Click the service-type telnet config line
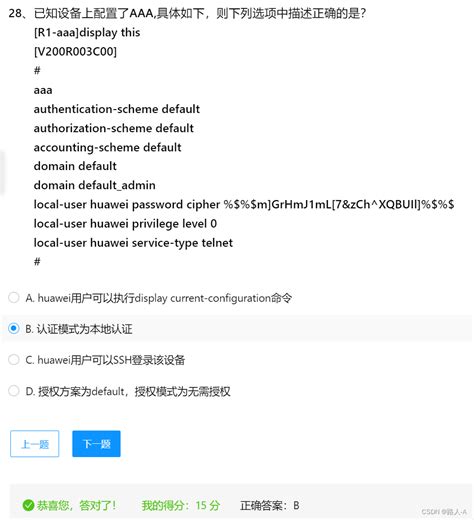The image size is (474, 520). click(x=133, y=243)
